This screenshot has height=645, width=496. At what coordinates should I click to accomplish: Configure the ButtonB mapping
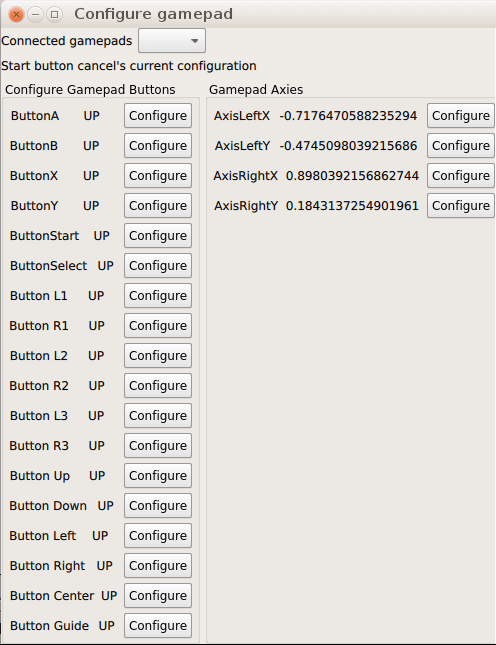[158, 146]
